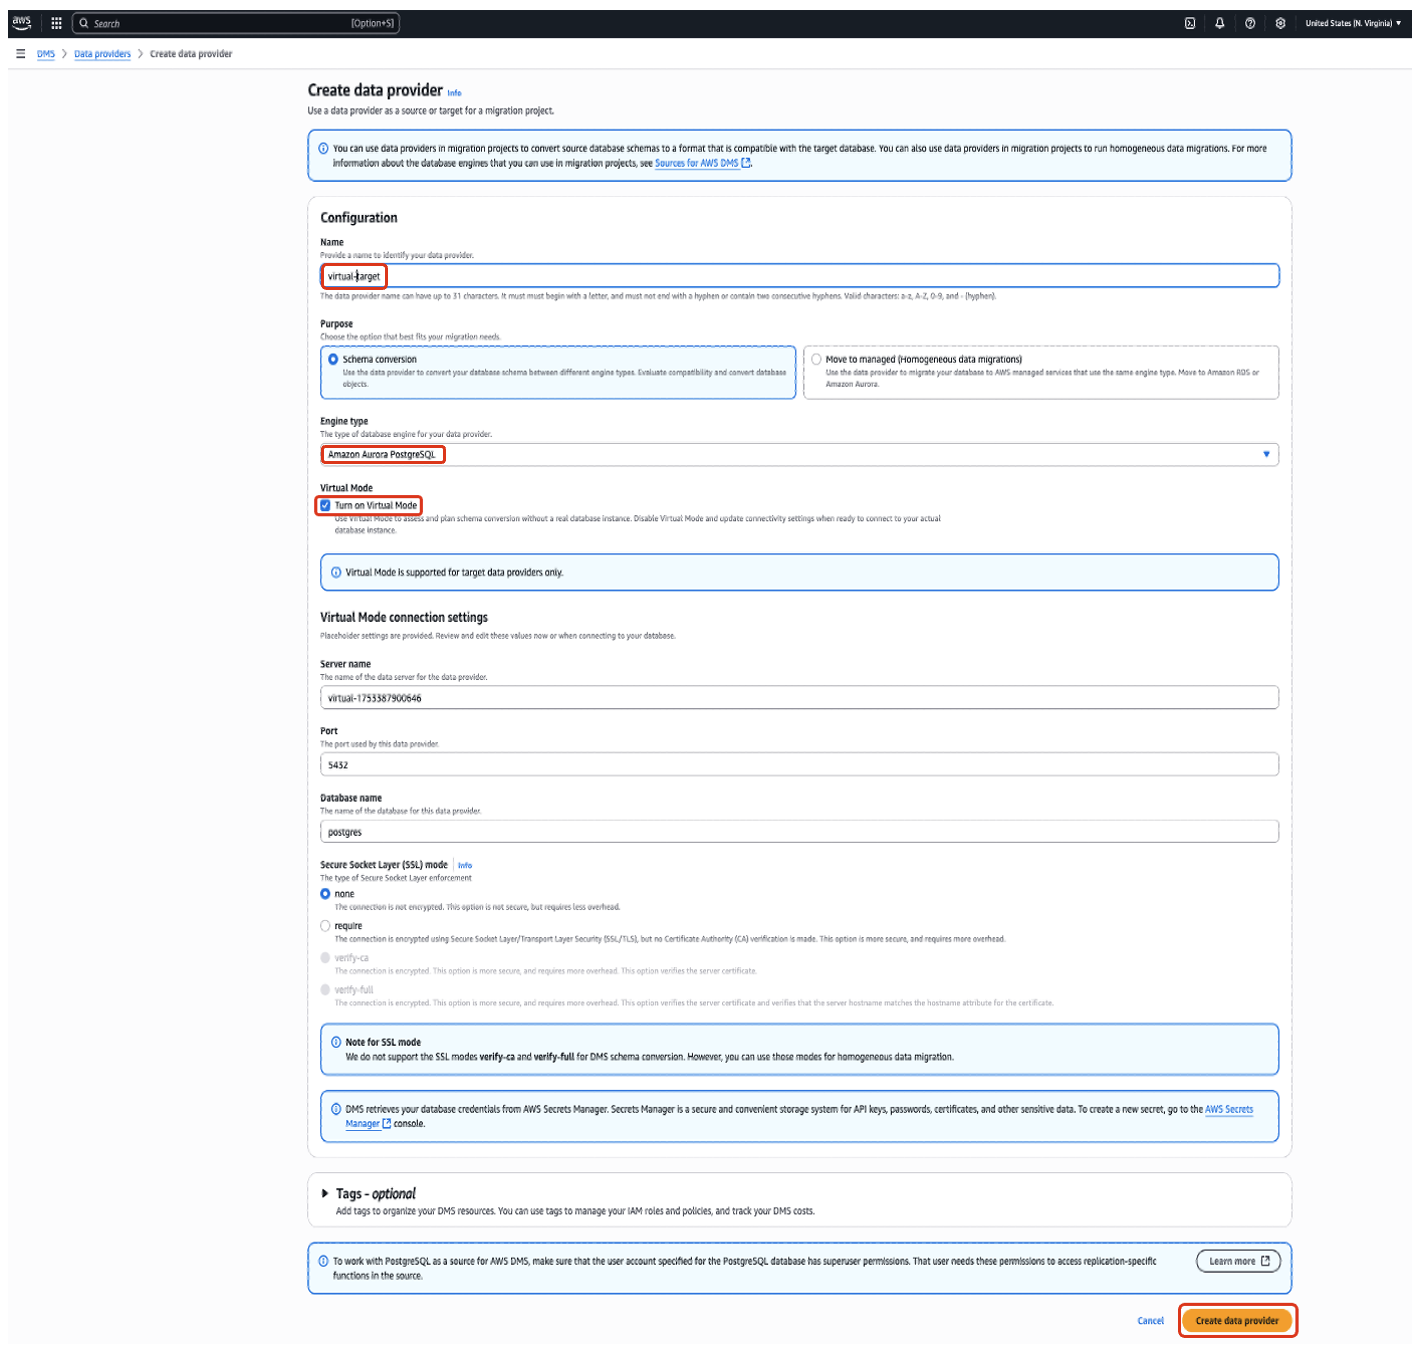Click the Virtual Mode connection settings heading
Screen dimensions: 1418x1350
[x=404, y=618]
